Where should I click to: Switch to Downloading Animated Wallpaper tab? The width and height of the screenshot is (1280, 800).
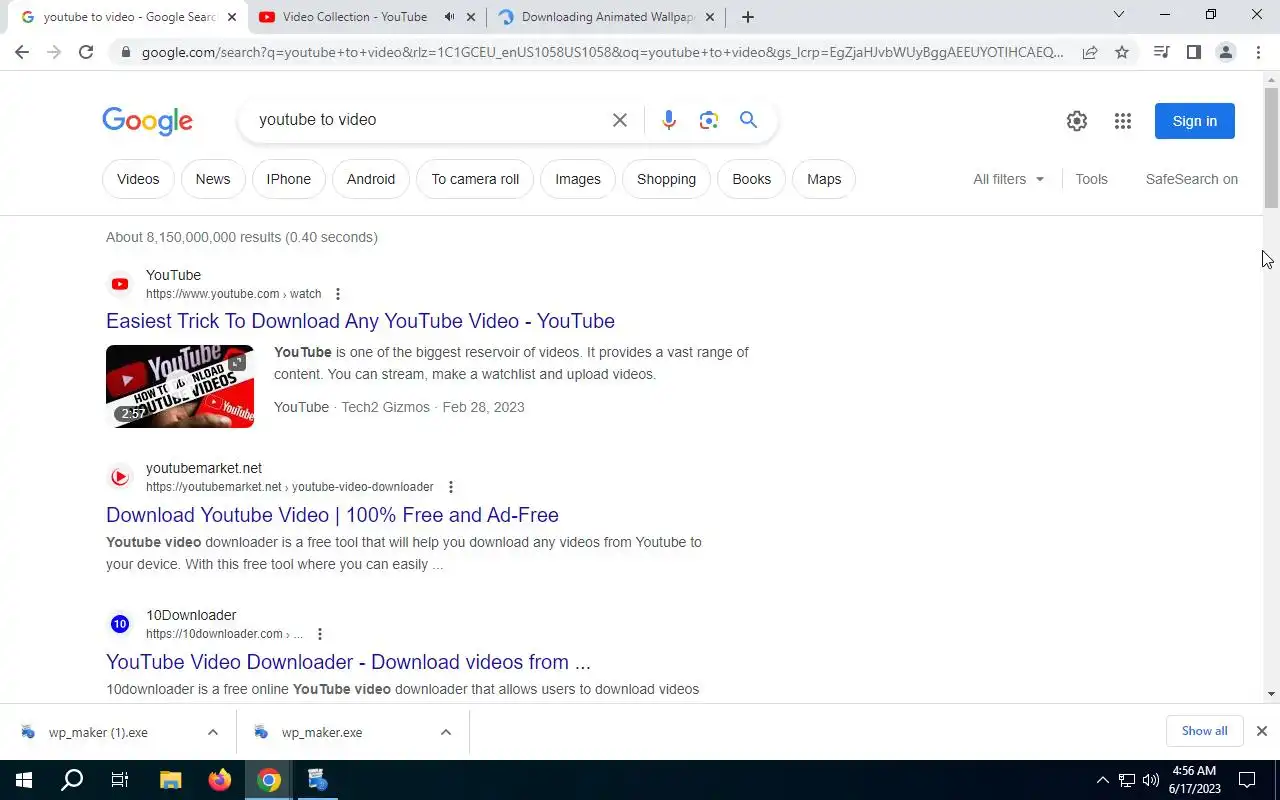pos(608,17)
